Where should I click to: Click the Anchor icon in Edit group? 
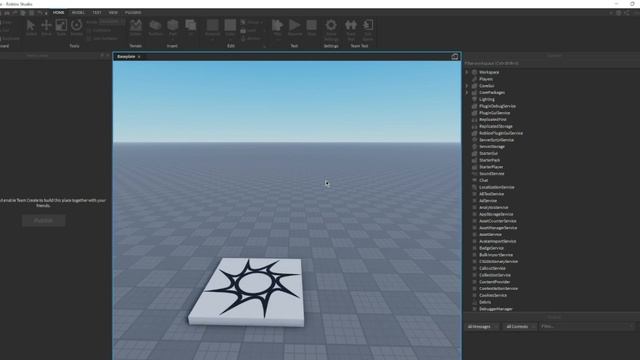click(x=243, y=39)
